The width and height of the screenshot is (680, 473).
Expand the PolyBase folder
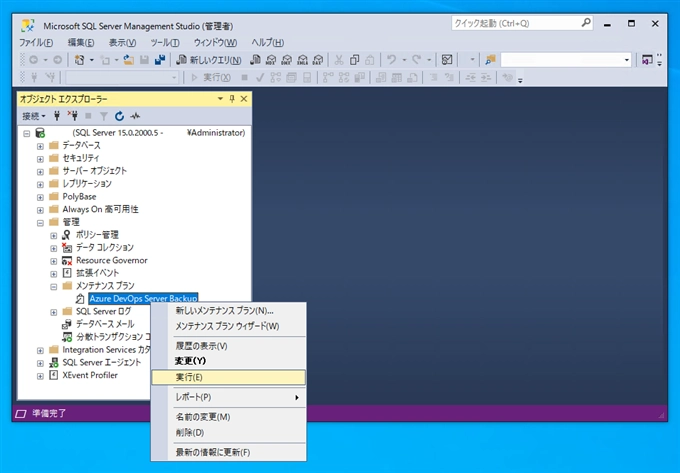tap(40, 197)
